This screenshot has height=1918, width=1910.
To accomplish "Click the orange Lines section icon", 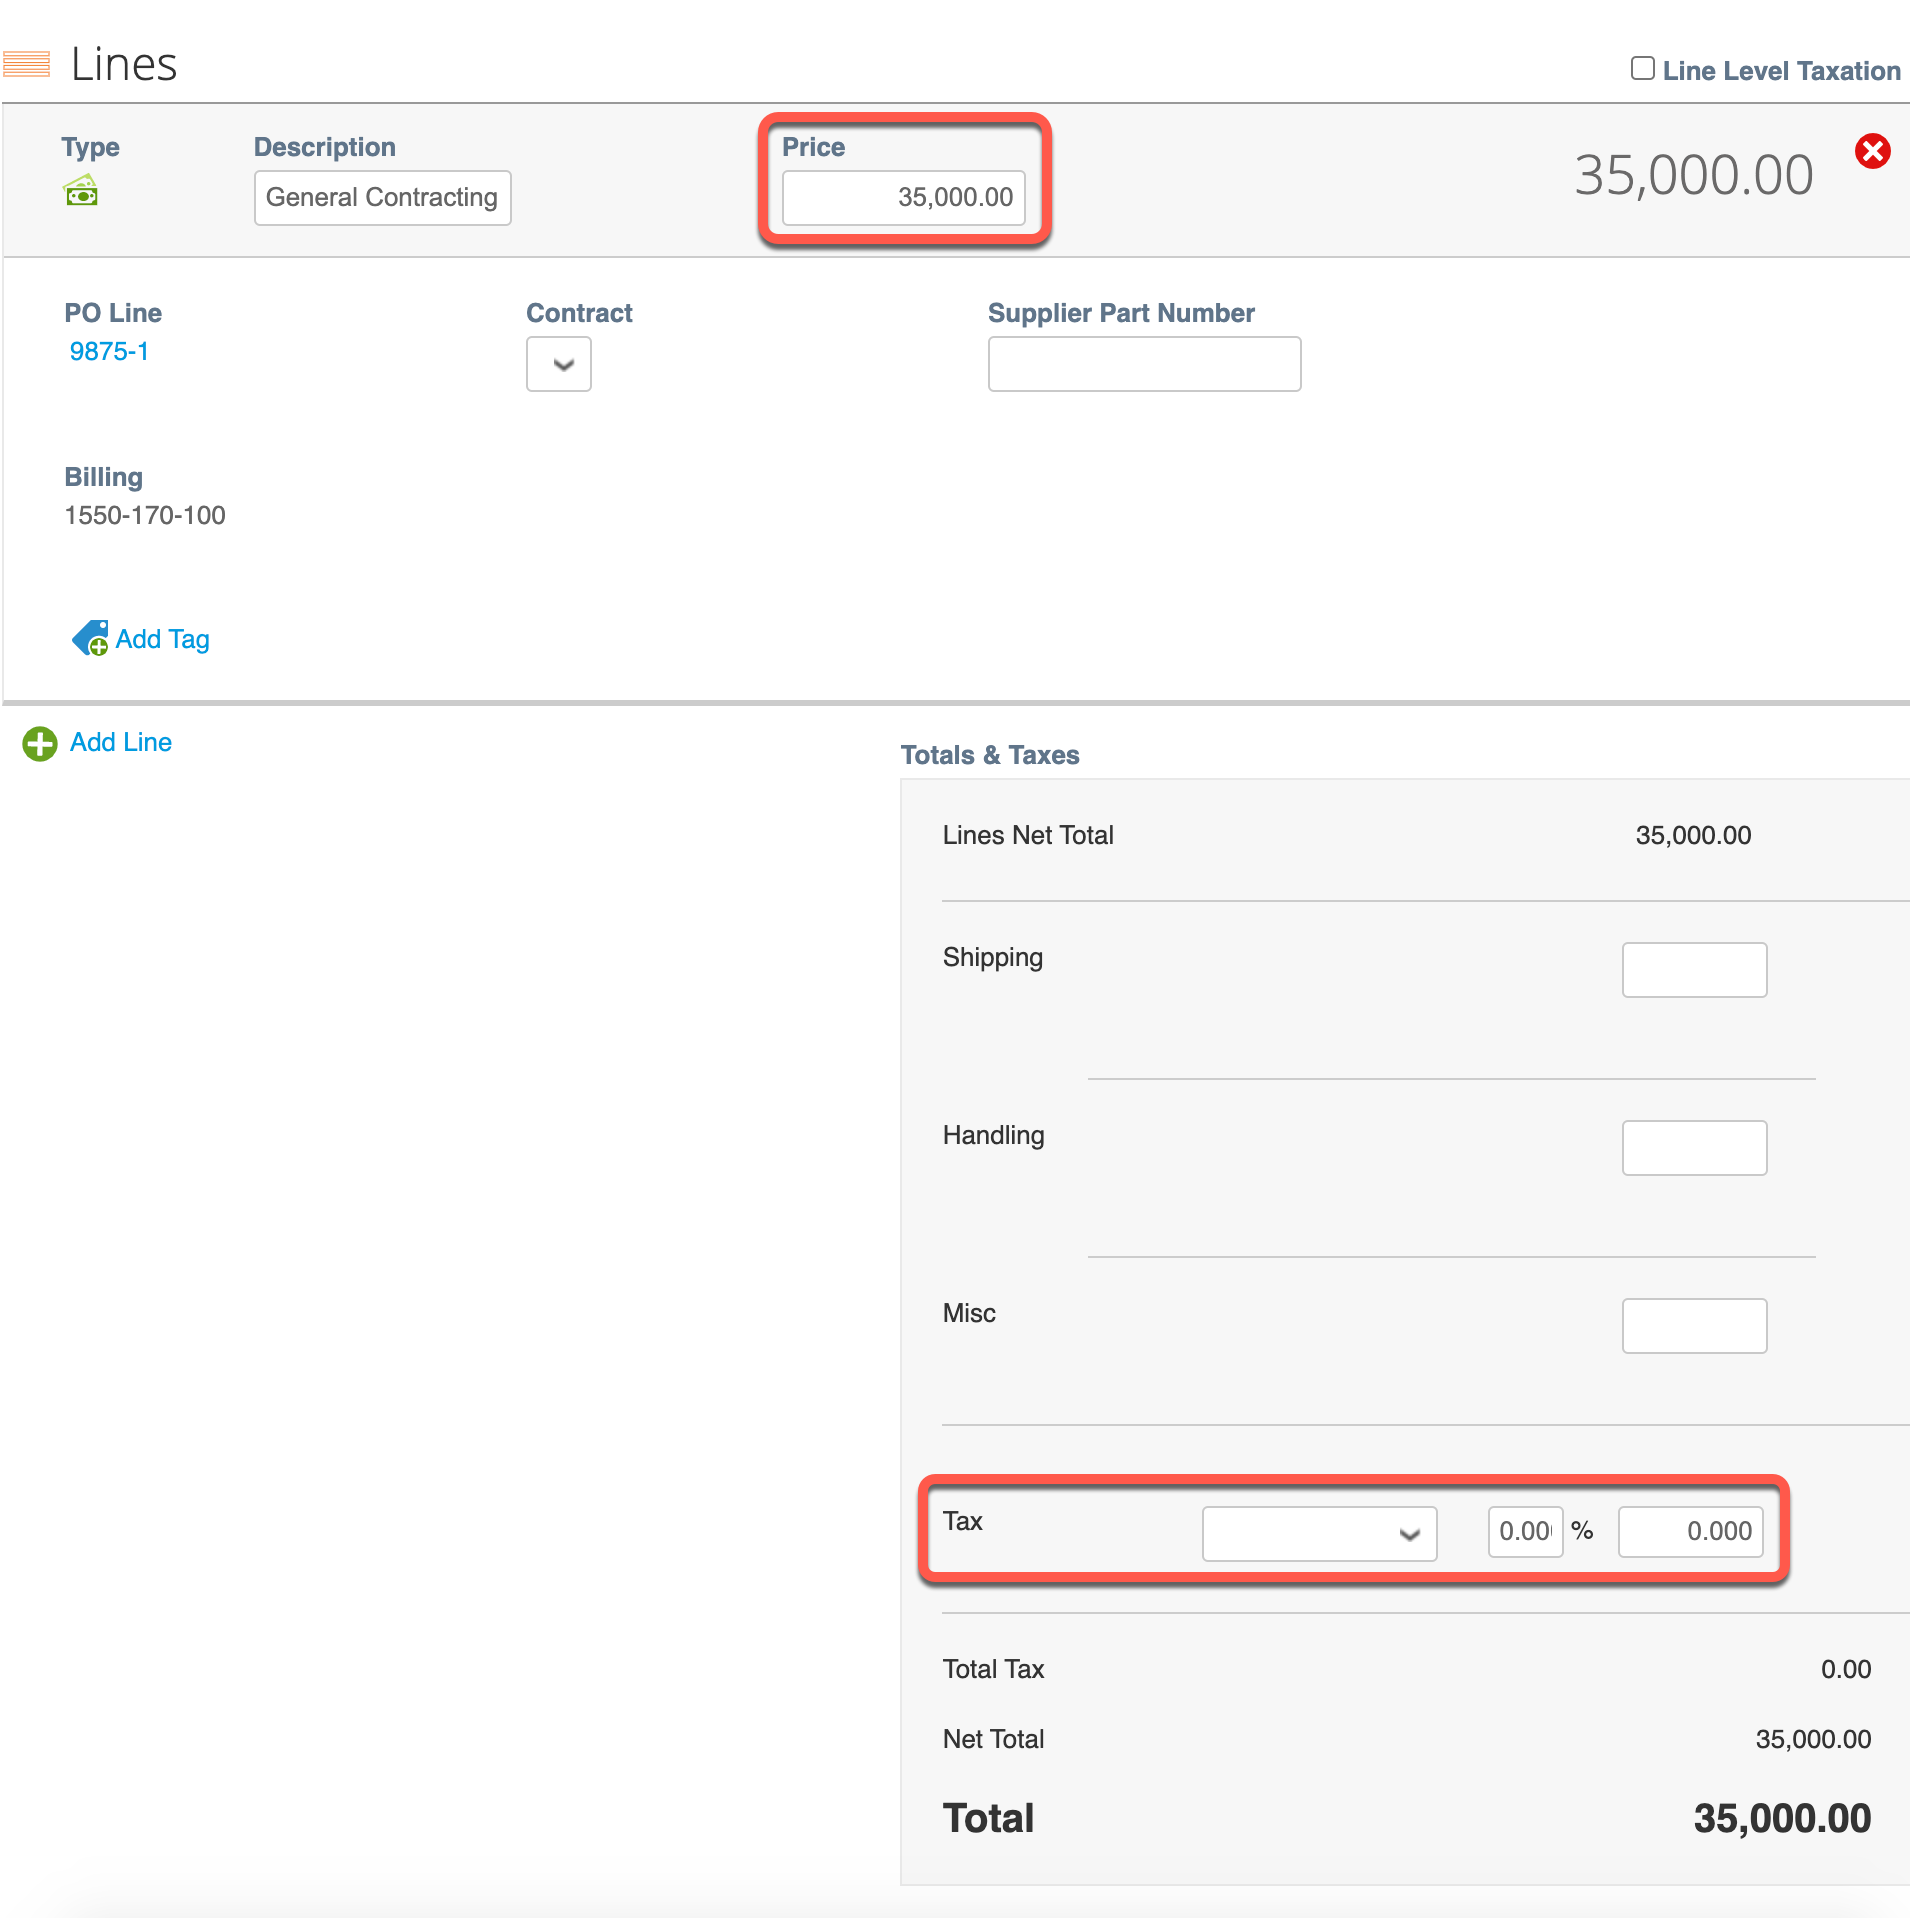I will [x=26, y=64].
